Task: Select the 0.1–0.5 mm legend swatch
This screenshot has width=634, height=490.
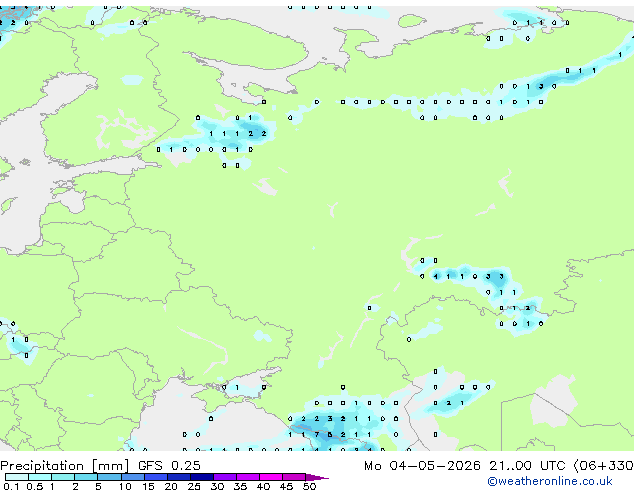Action: (x=17, y=477)
